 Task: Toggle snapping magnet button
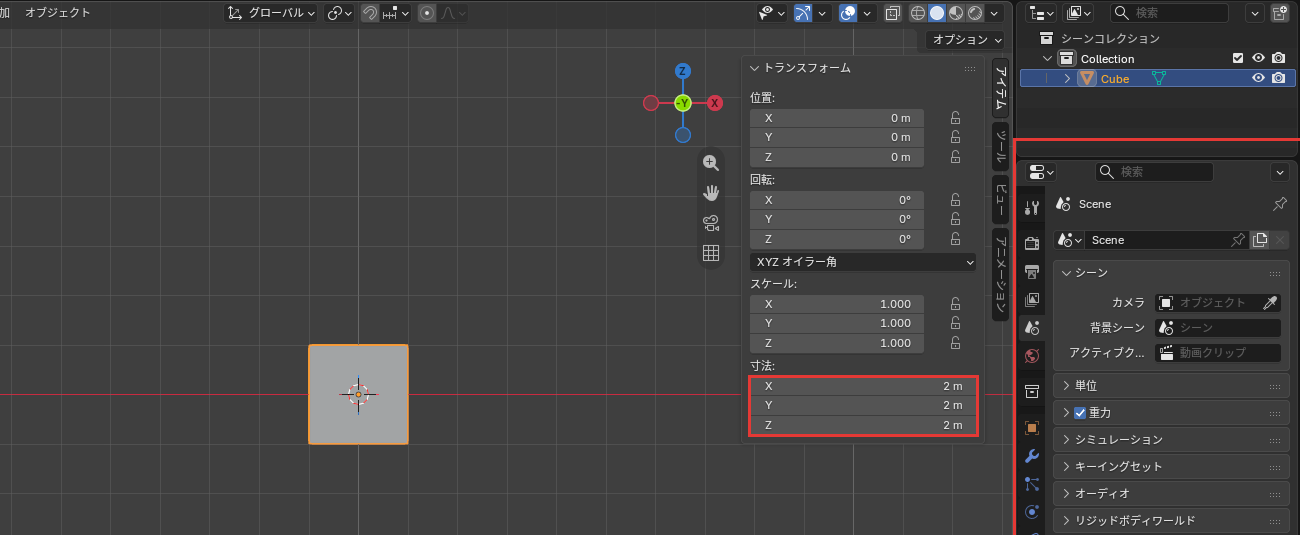370,13
